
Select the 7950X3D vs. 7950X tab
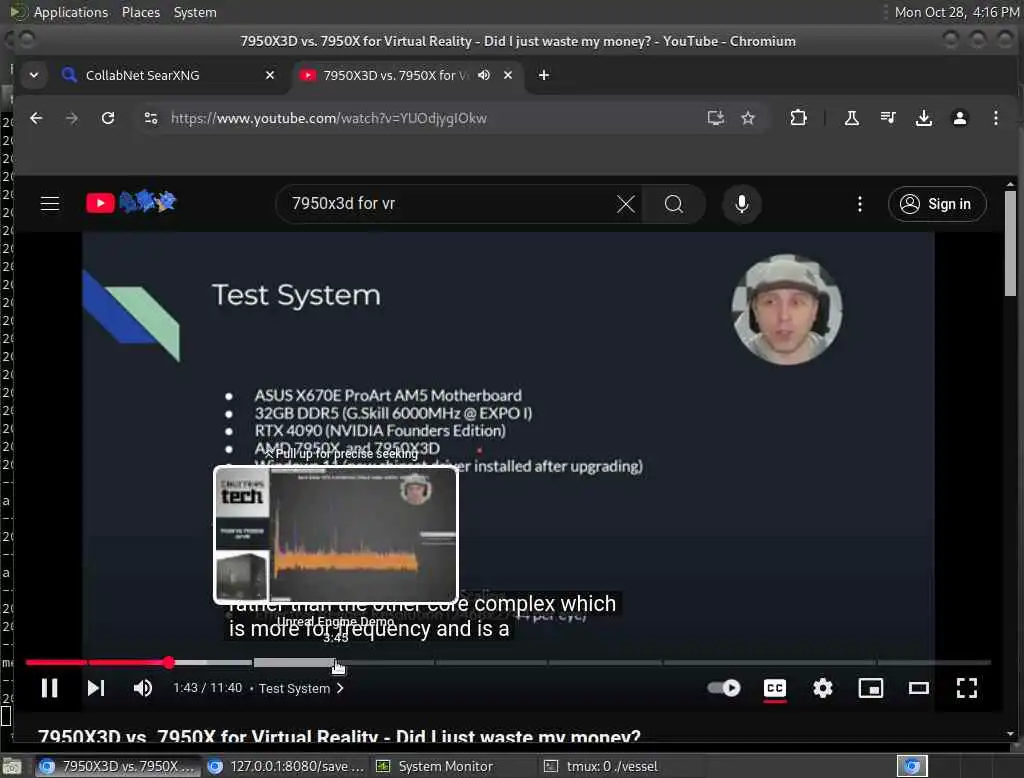(x=396, y=75)
